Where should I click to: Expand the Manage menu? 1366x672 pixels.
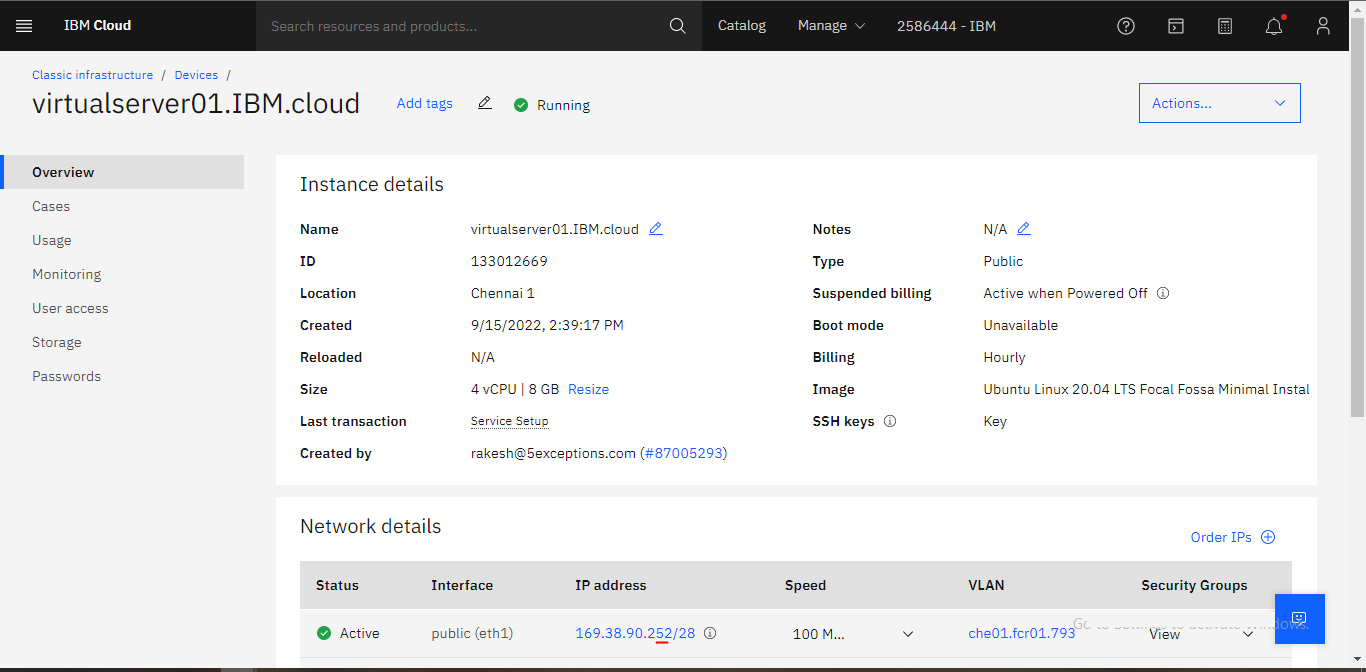click(x=831, y=26)
